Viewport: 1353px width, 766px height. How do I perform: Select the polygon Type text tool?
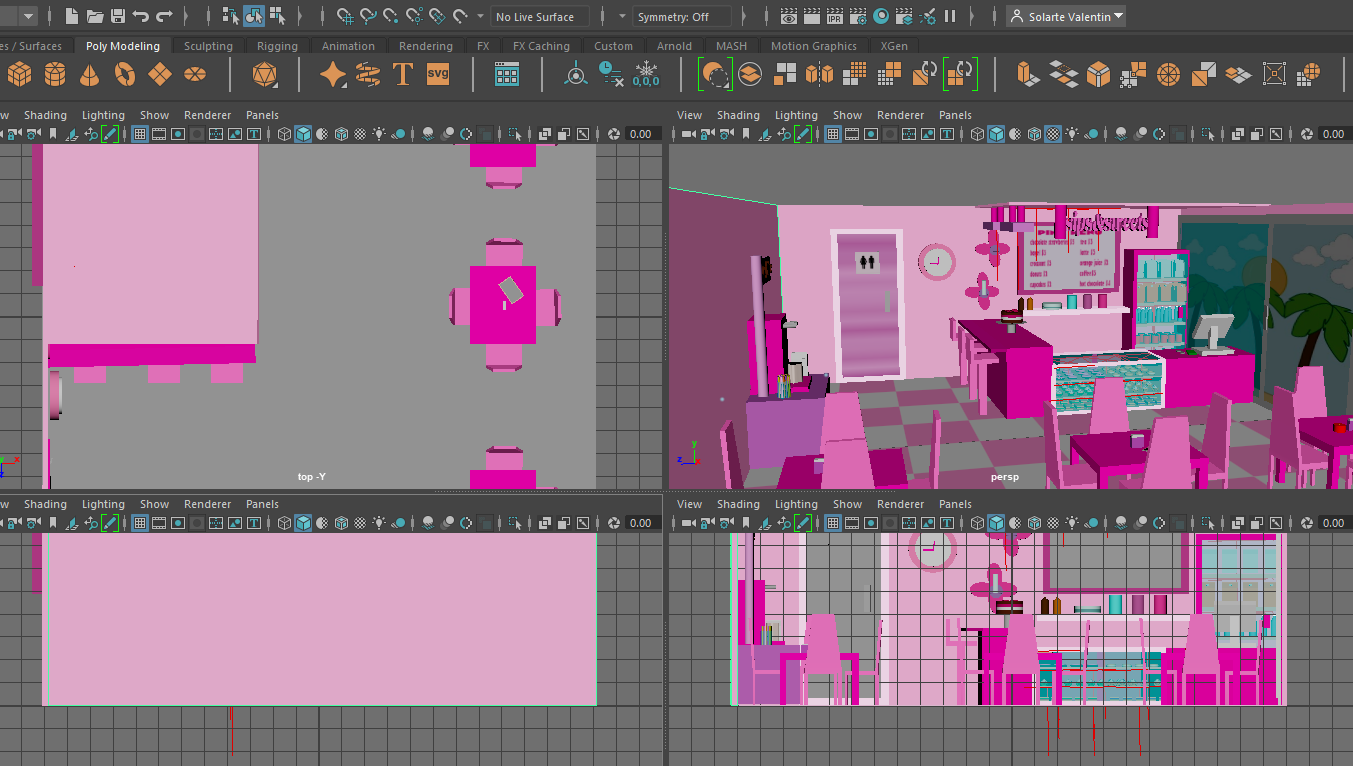tap(403, 74)
